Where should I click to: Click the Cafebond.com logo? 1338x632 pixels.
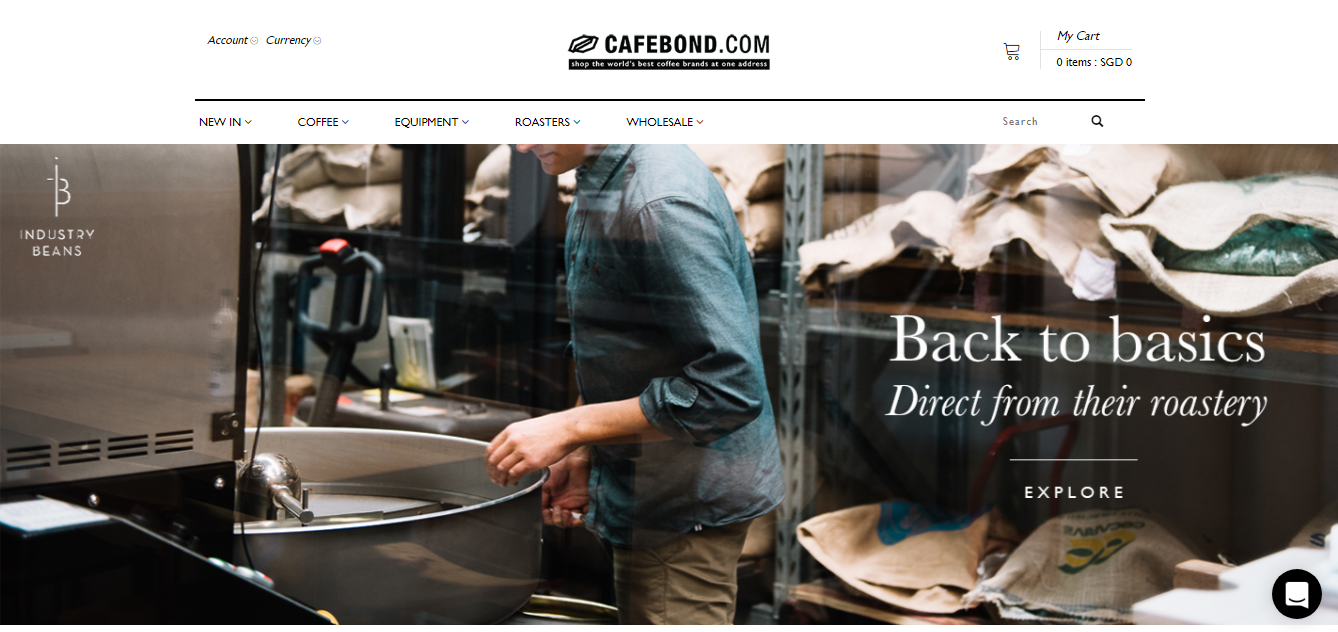(669, 52)
